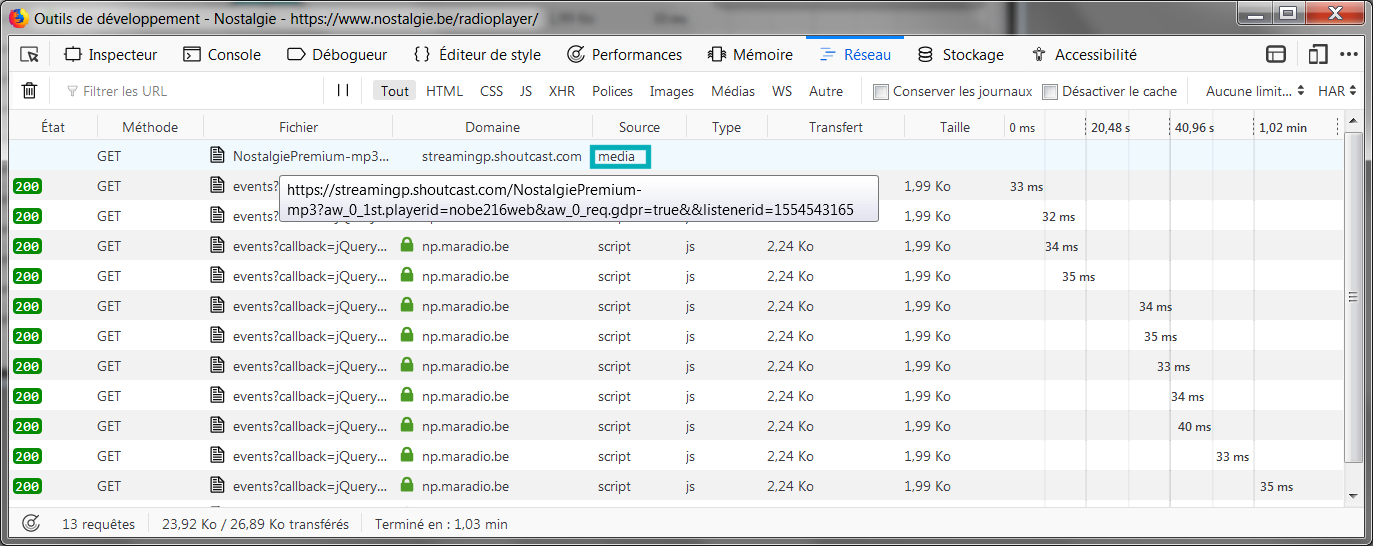The image size is (1373, 546).
Task: Click the 1,02 min timeline header
Action: click(x=1283, y=128)
